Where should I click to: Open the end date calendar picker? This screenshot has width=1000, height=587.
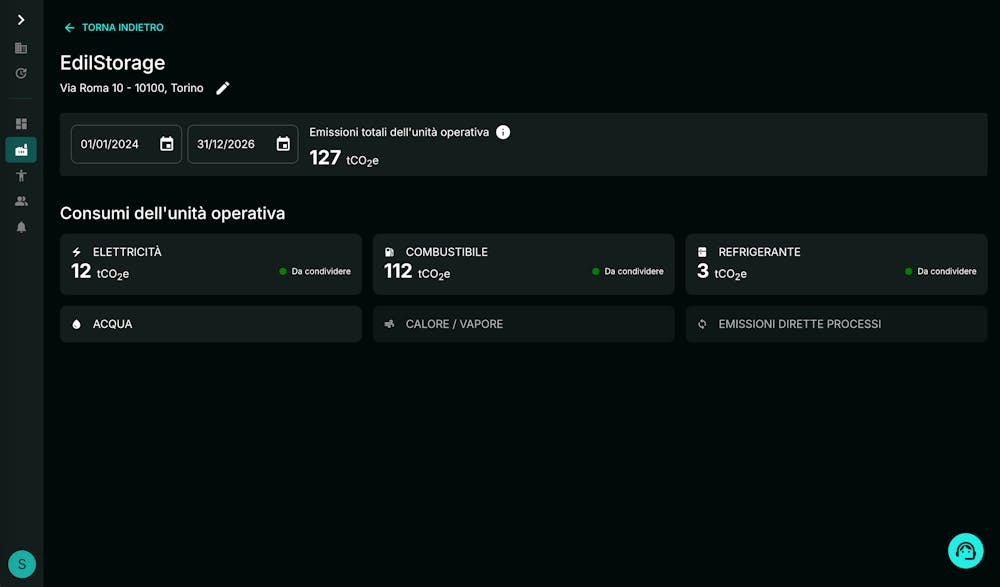pos(283,144)
